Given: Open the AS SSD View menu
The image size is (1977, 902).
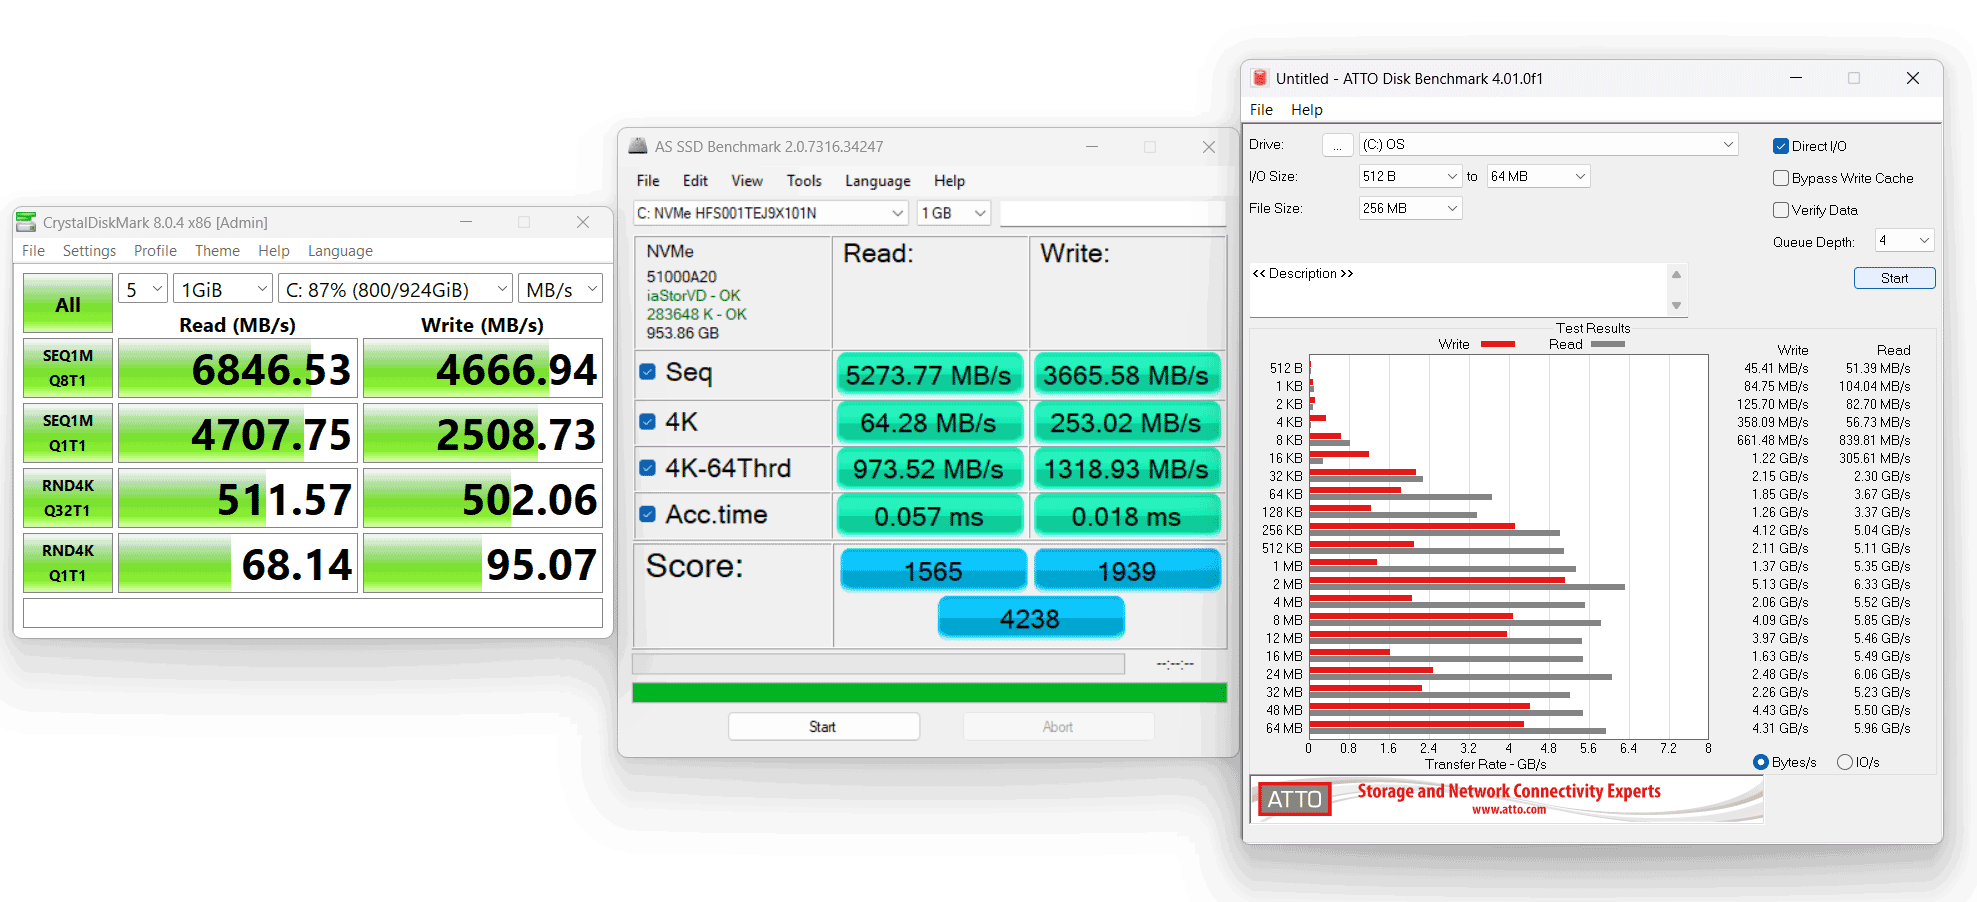Looking at the screenshot, I should [x=747, y=181].
